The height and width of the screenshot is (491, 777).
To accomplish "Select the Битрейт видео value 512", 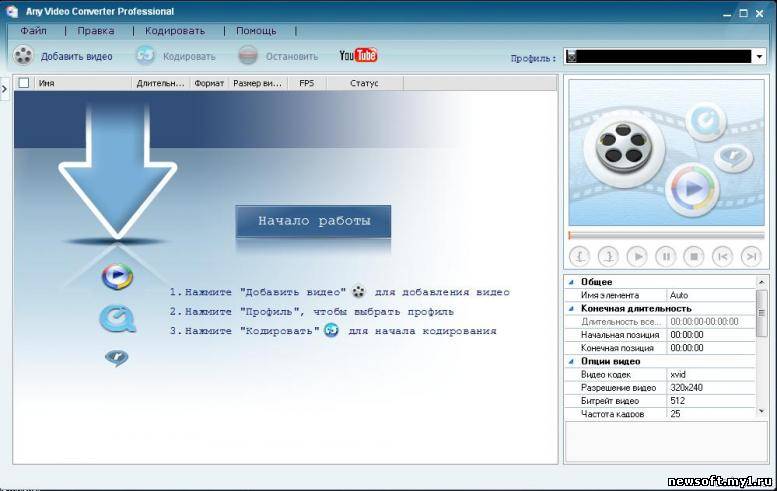I will click(x=711, y=401).
